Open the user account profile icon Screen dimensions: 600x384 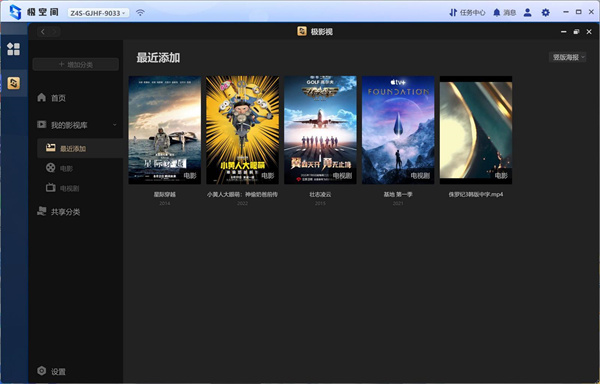click(x=527, y=13)
